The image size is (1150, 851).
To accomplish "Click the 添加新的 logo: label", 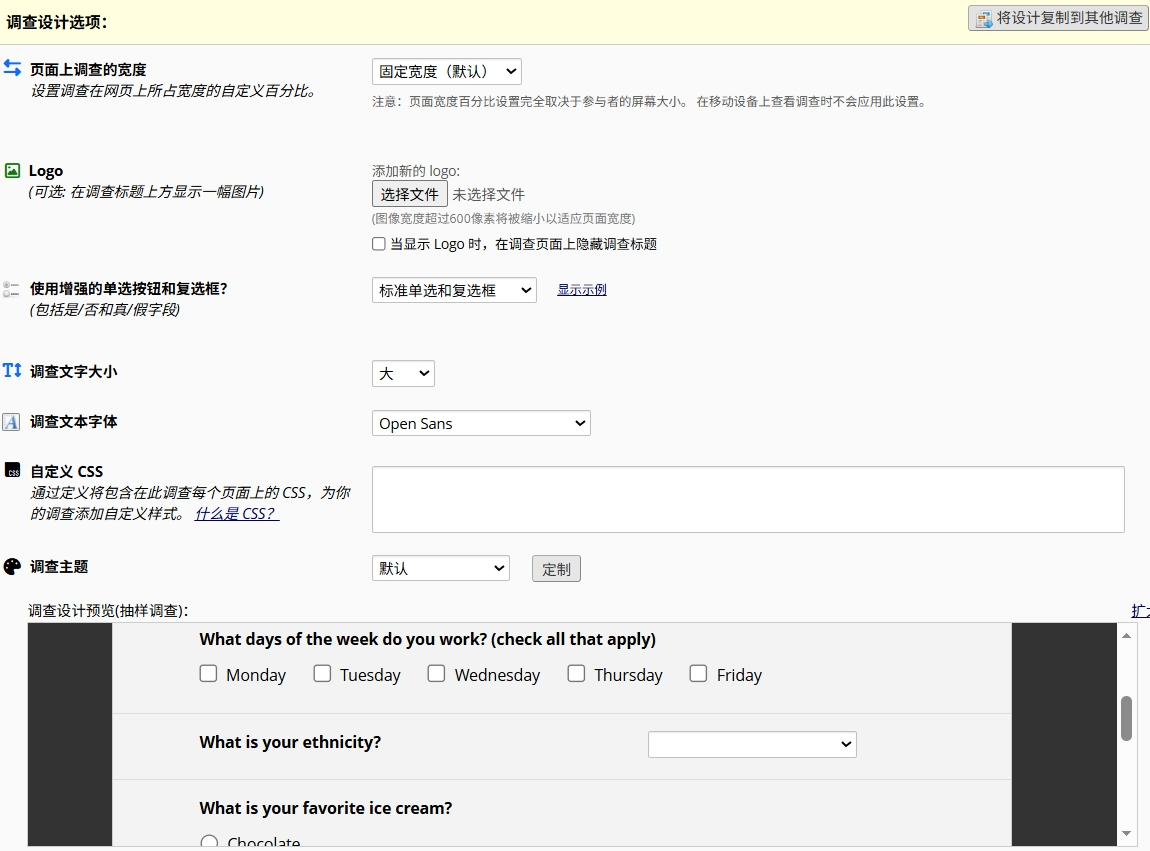I will (x=416, y=171).
